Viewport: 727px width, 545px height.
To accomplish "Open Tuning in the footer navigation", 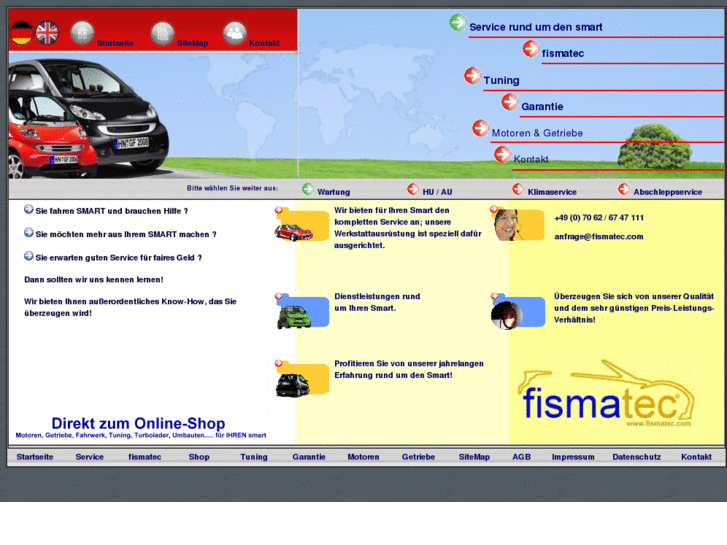I will (254, 457).
